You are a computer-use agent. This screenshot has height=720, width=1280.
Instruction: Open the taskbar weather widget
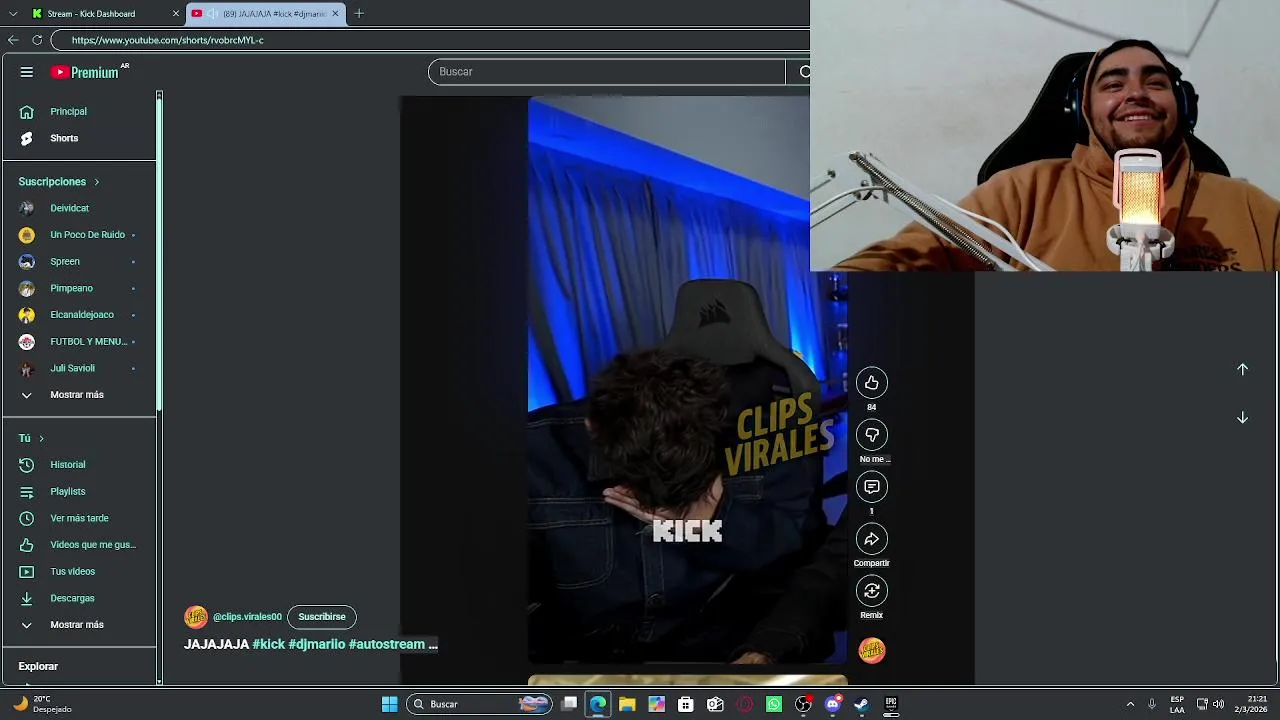[x=42, y=704]
